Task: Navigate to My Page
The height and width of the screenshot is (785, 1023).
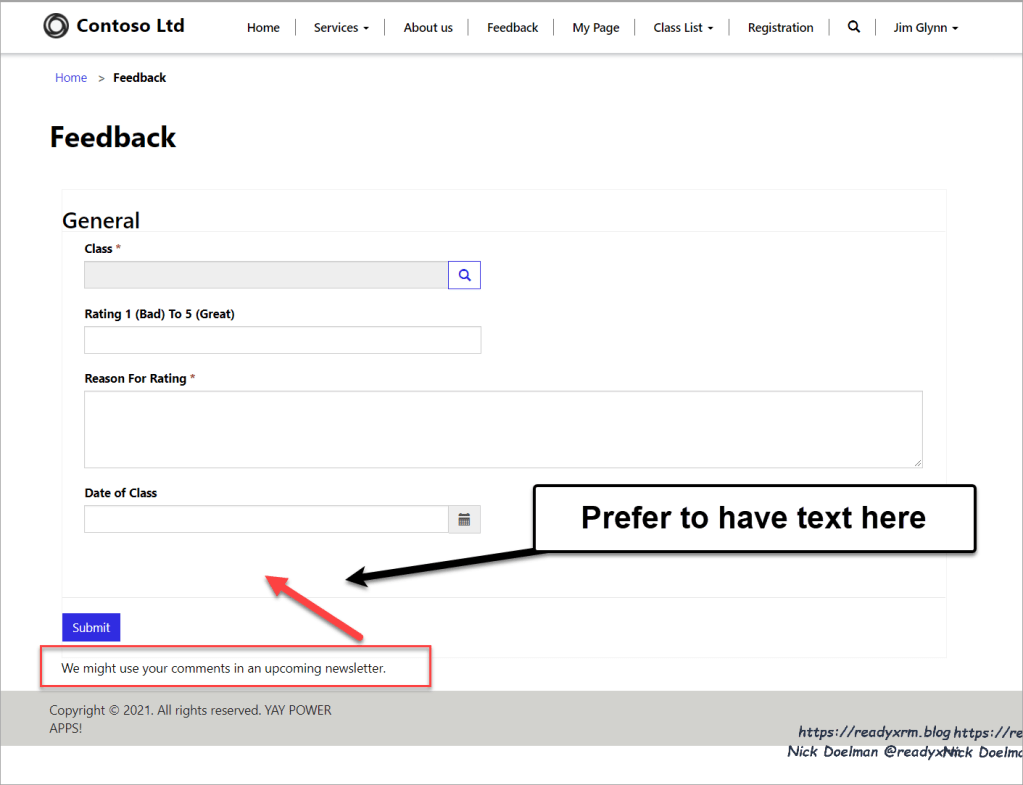Action: point(595,28)
